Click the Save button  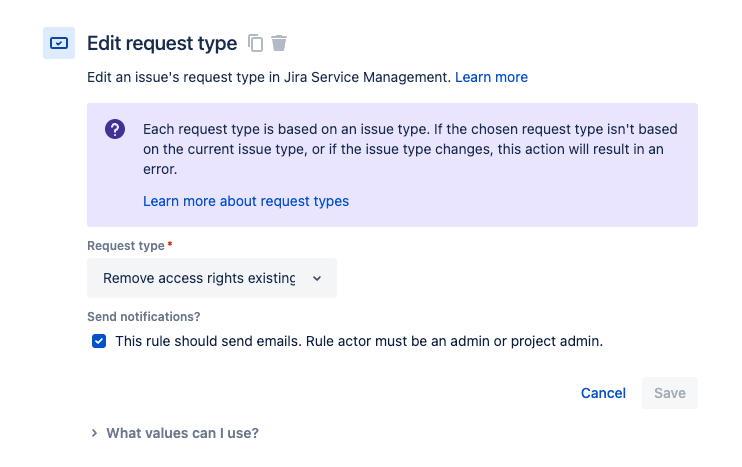click(669, 393)
